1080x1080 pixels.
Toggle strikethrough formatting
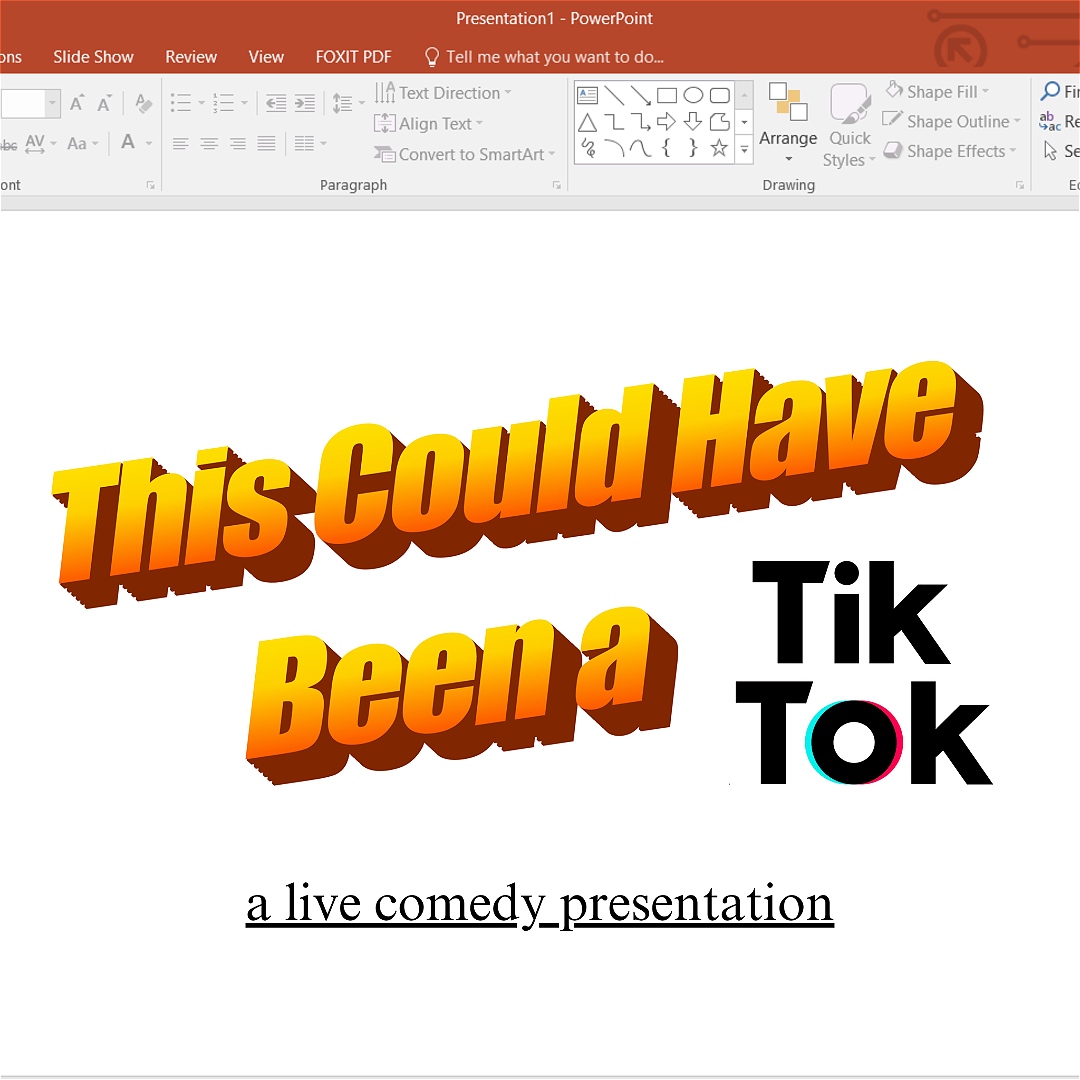click(9, 145)
